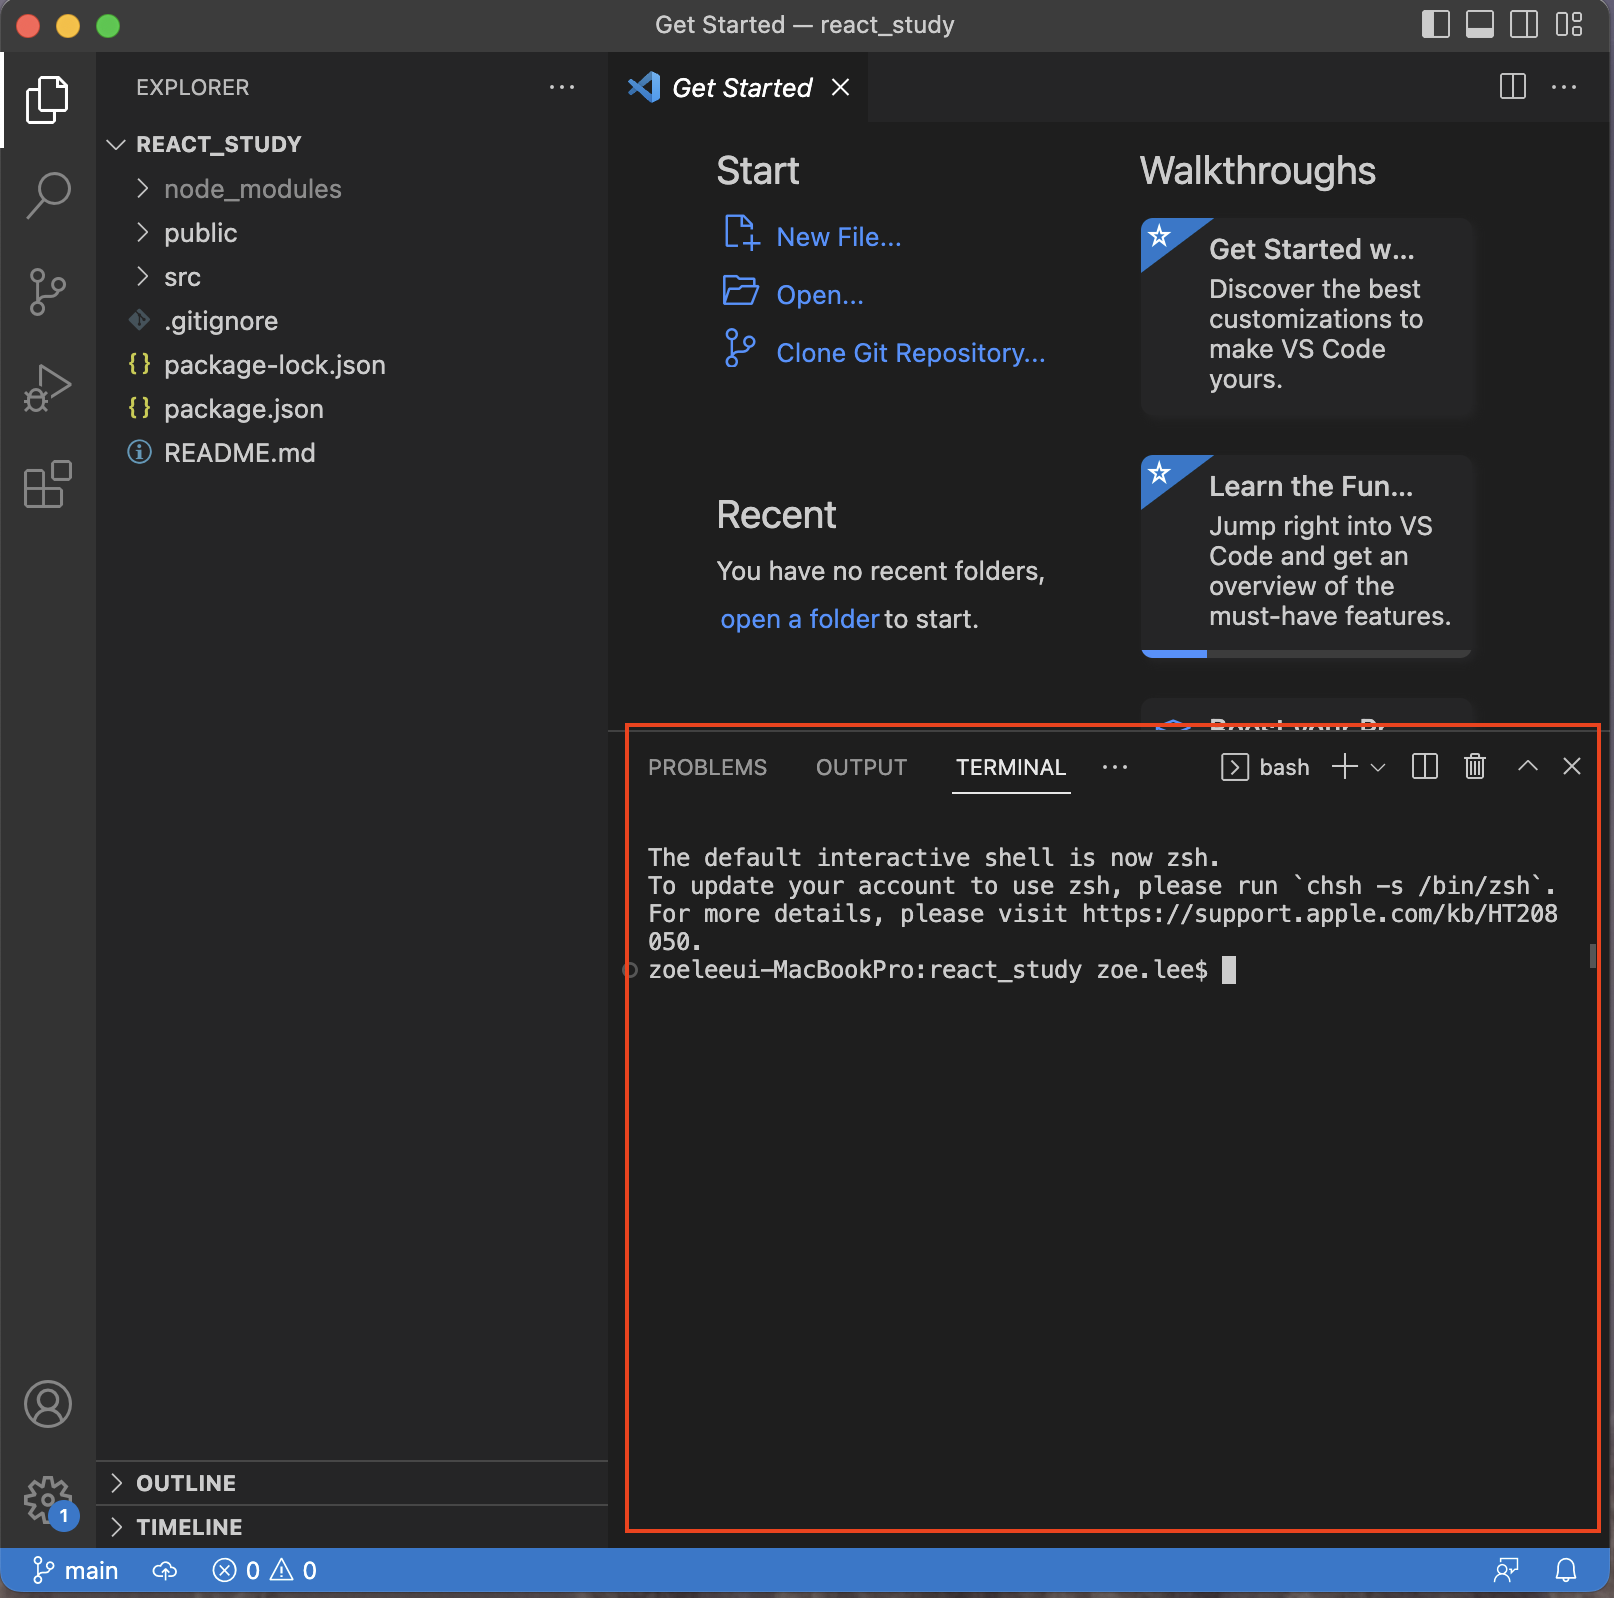The height and width of the screenshot is (1598, 1614).
Task: Maximize panel size chevron
Action: (1528, 766)
